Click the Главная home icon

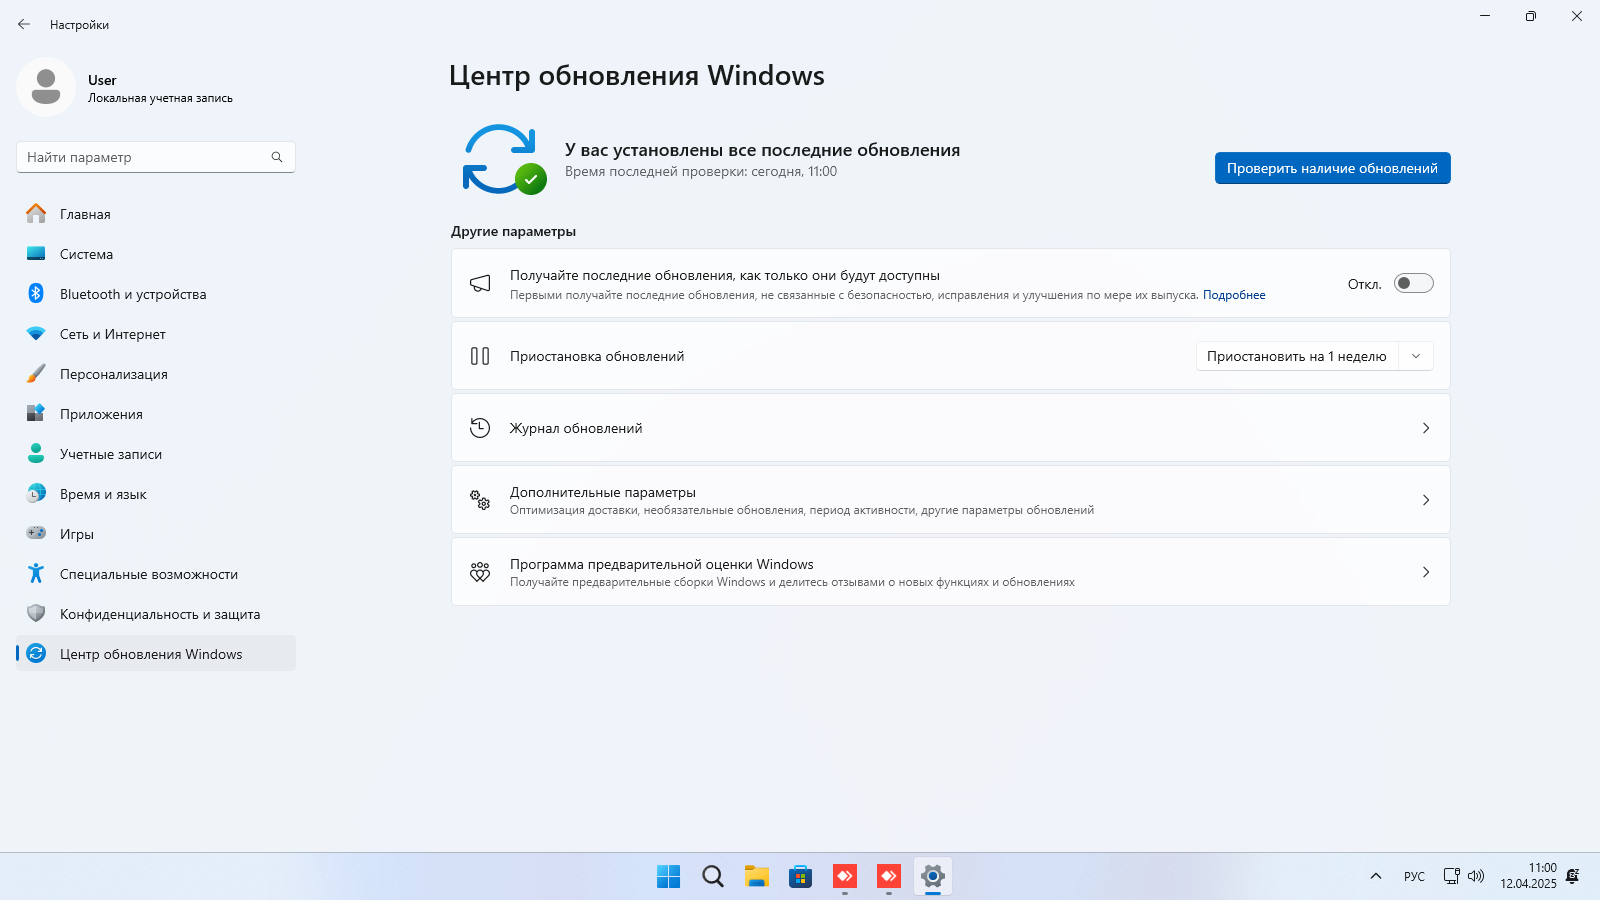coord(36,213)
